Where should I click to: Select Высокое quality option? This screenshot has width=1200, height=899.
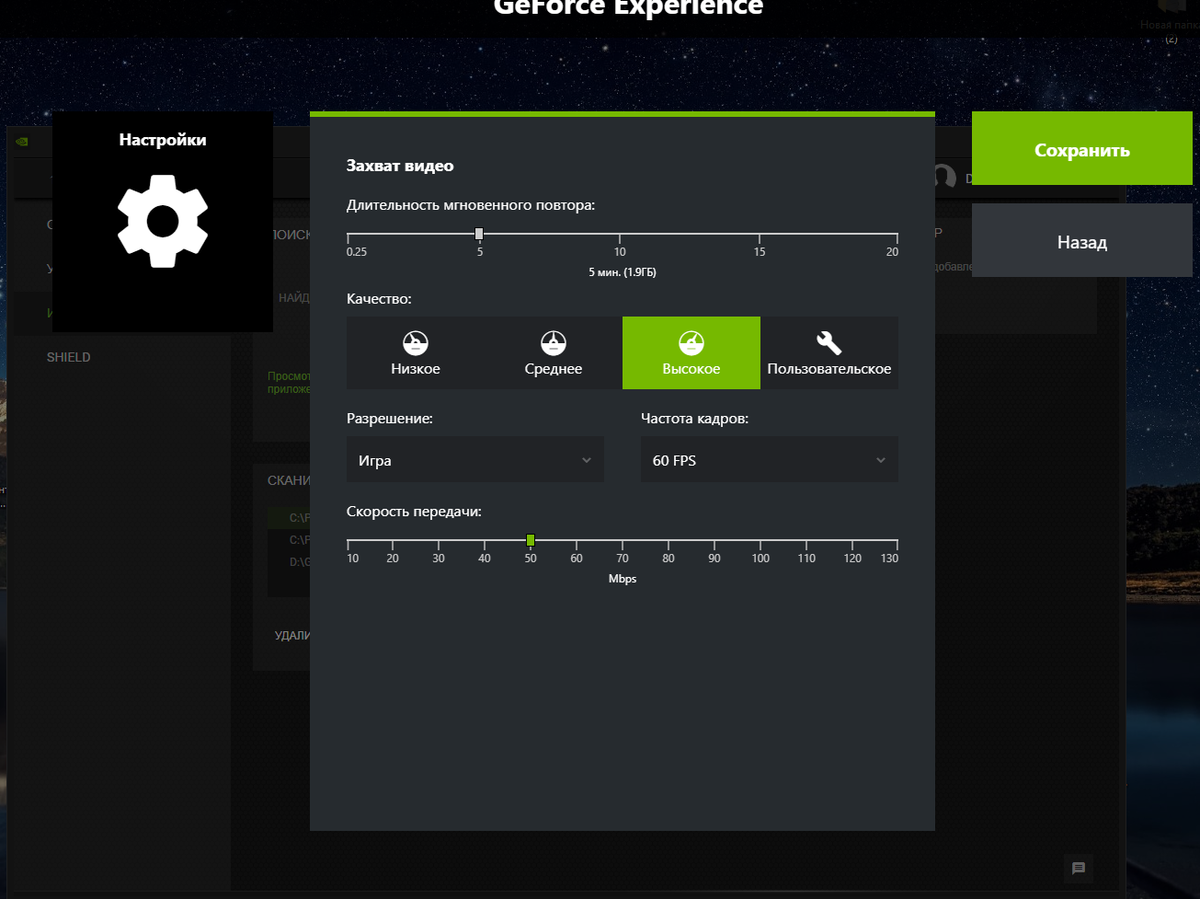click(691, 353)
